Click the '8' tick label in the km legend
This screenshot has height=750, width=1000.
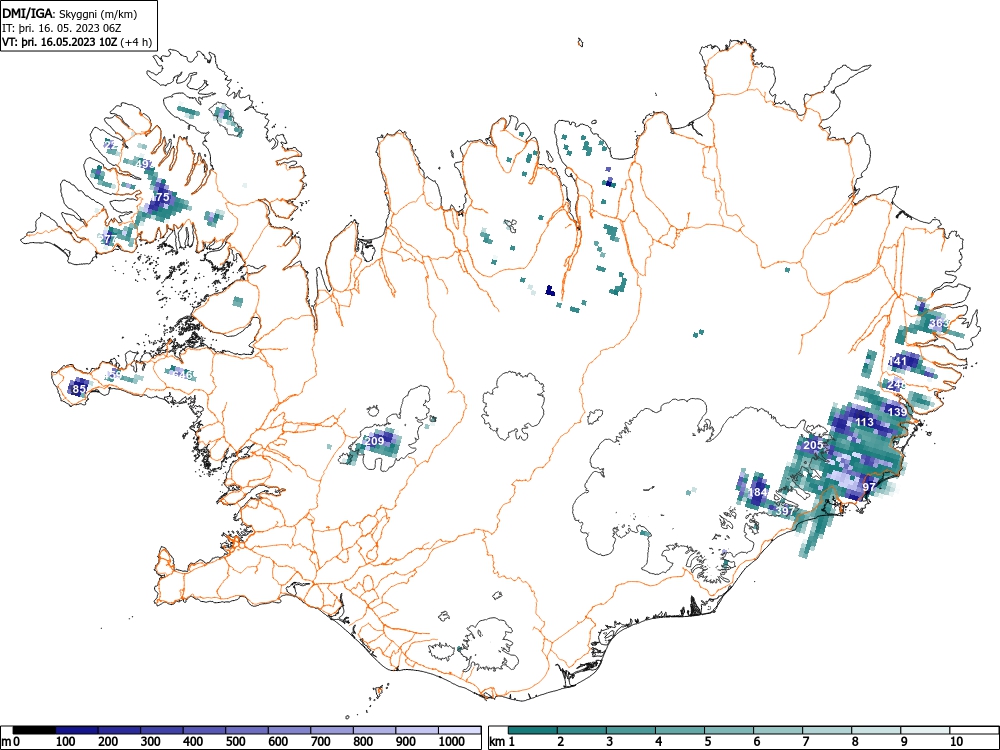click(x=855, y=742)
